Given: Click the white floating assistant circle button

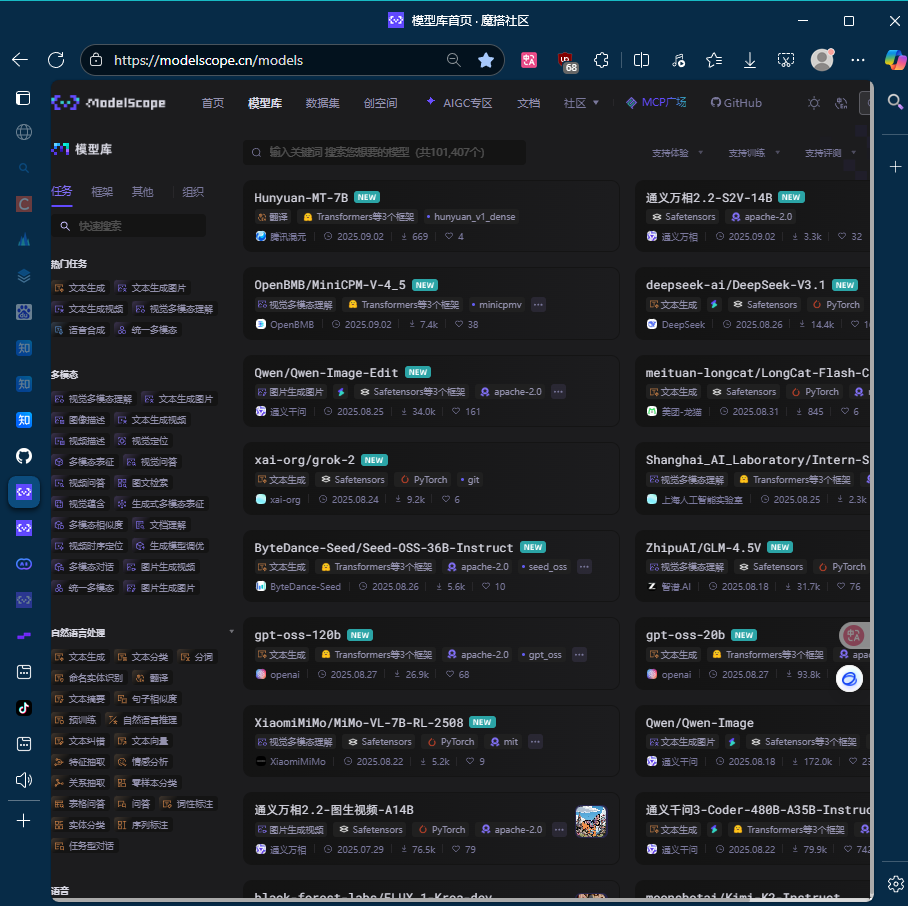Looking at the screenshot, I should [x=849, y=678].
